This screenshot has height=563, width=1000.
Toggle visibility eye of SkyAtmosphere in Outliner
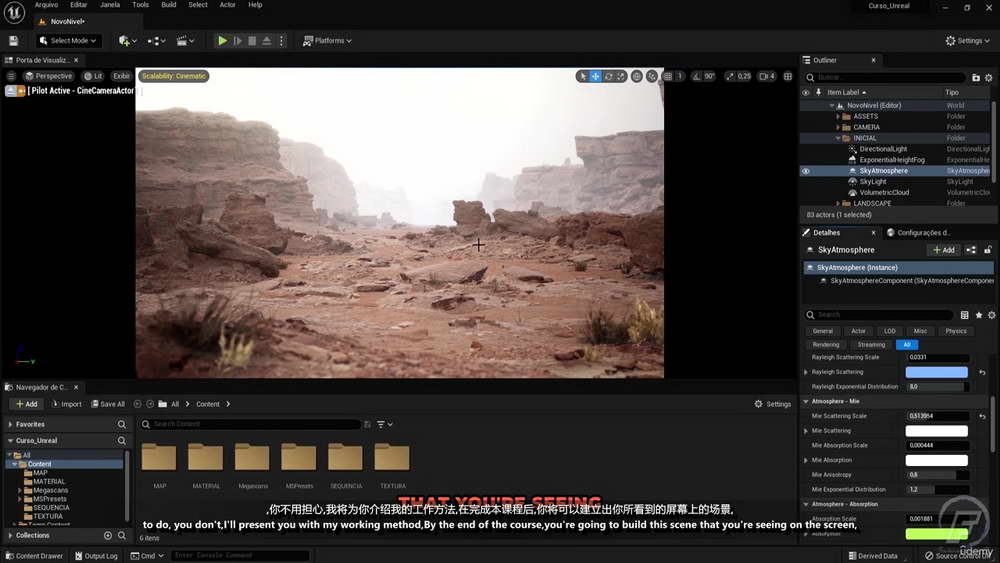805,171
